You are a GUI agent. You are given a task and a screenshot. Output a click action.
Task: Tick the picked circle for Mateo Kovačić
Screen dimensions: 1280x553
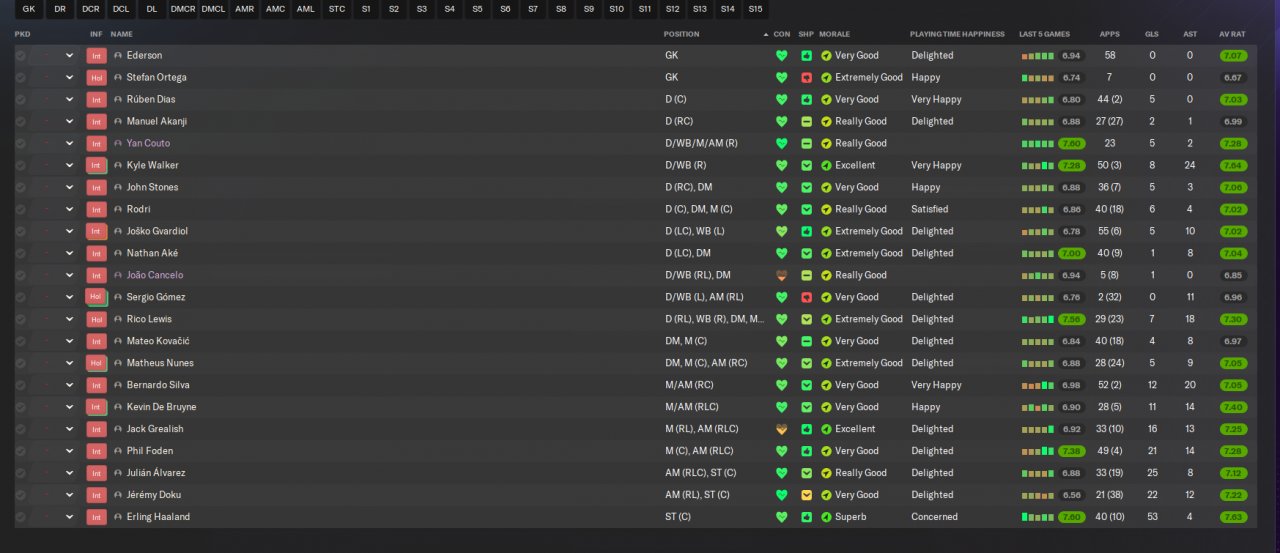click(x=20, y=342)
